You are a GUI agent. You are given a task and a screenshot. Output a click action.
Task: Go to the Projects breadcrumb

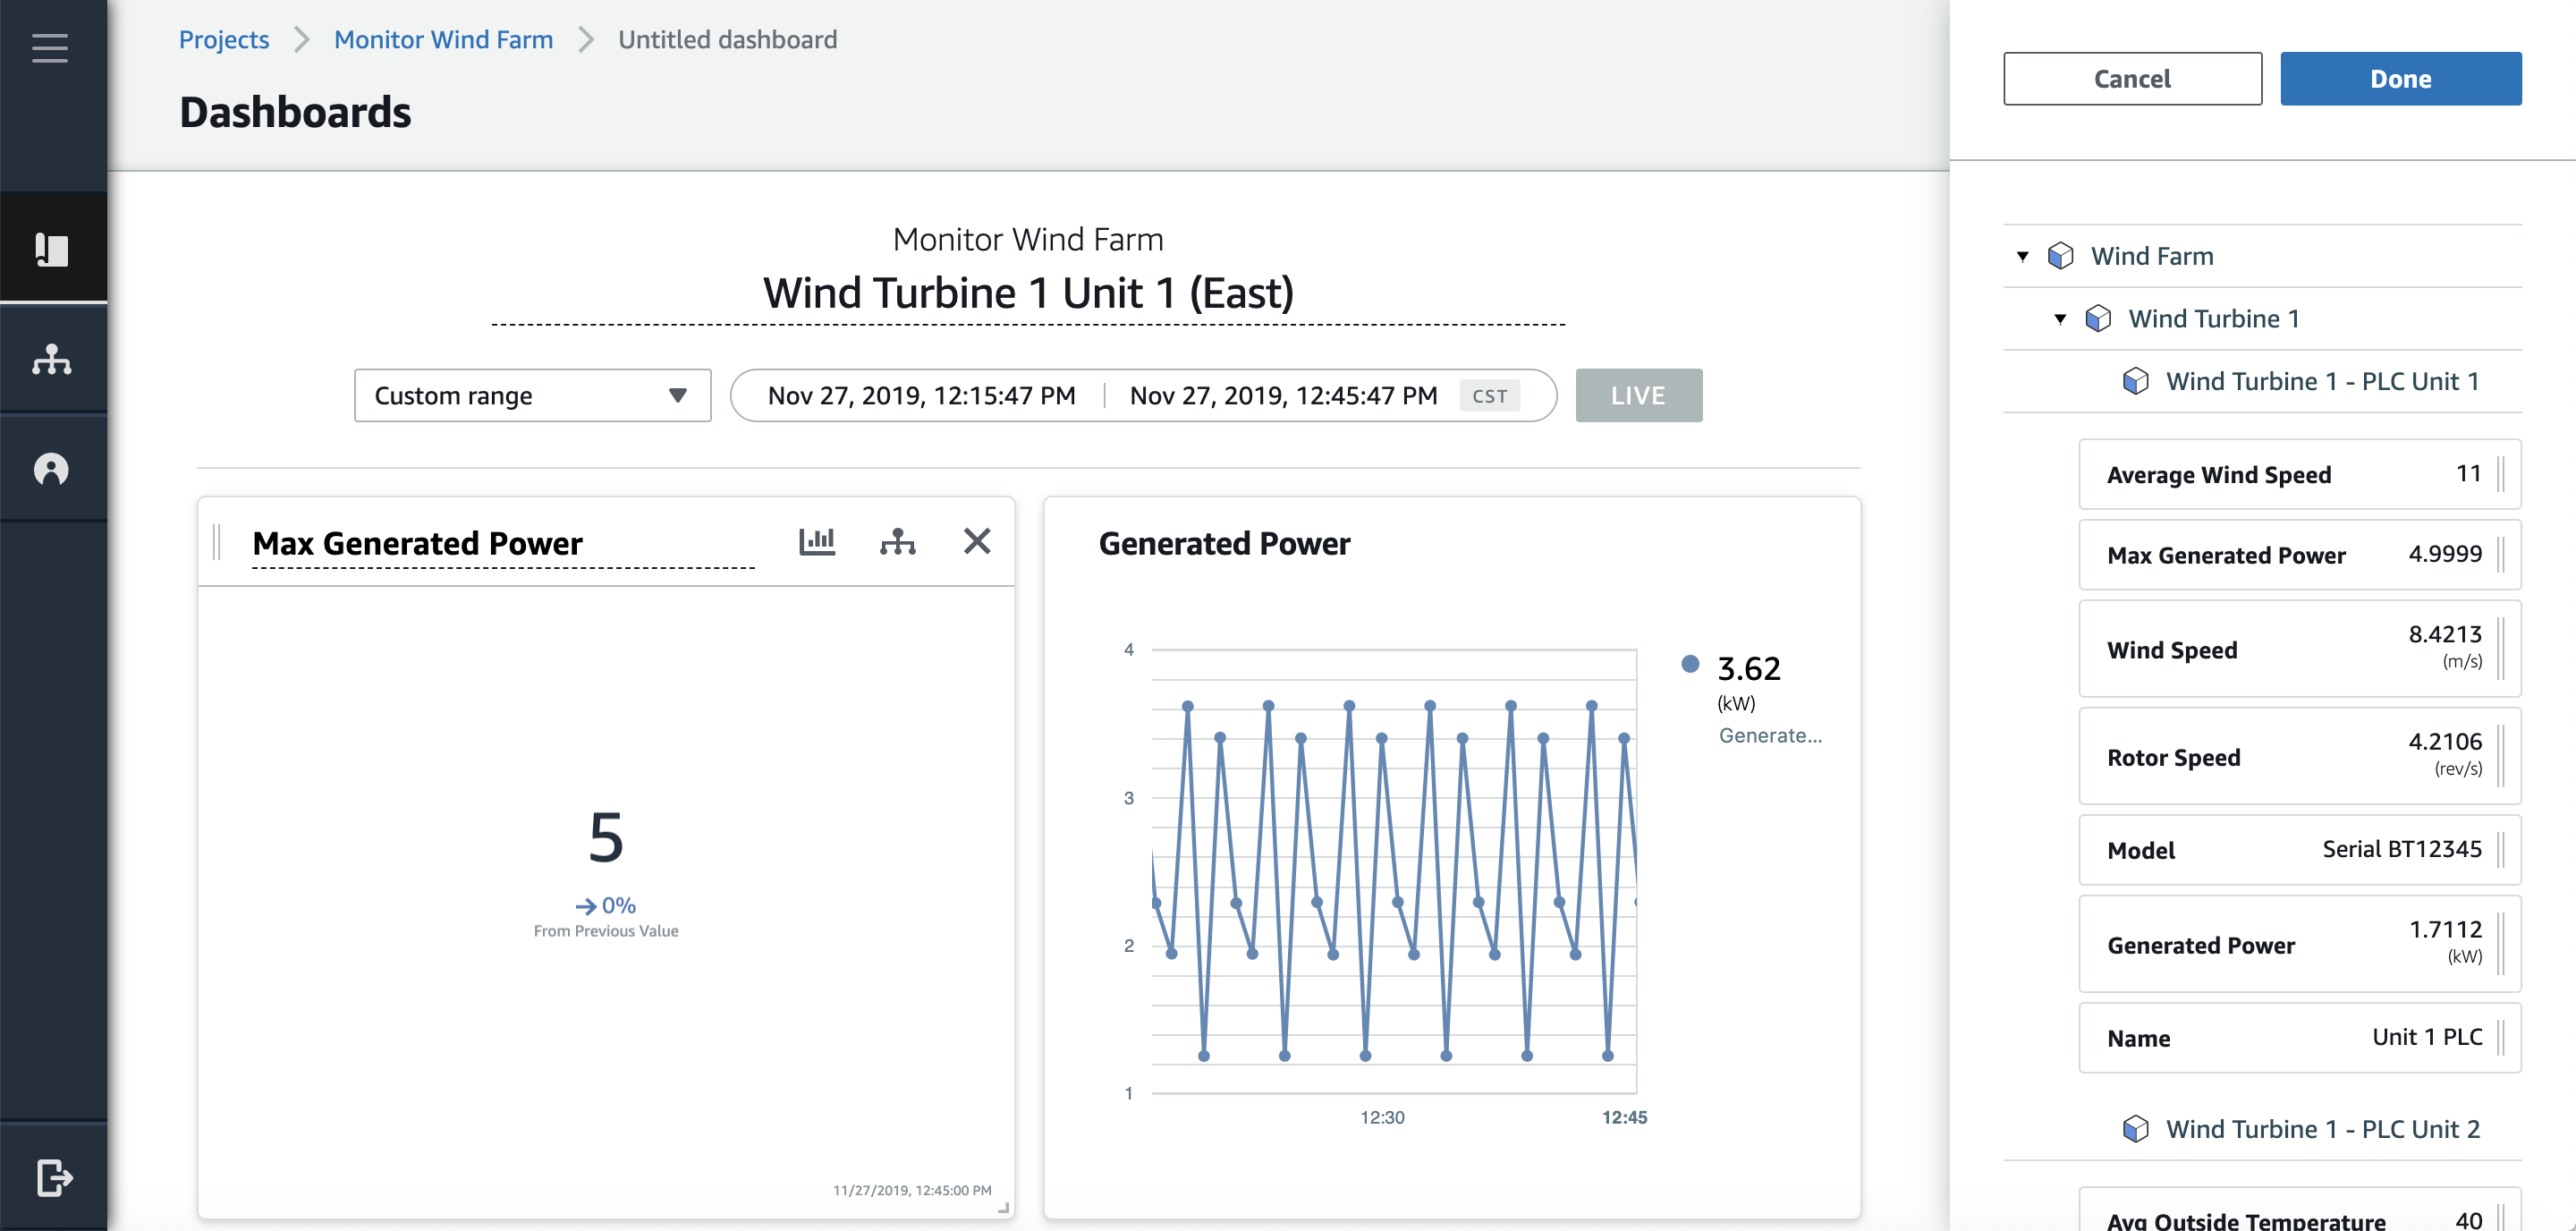pos(223,39)
